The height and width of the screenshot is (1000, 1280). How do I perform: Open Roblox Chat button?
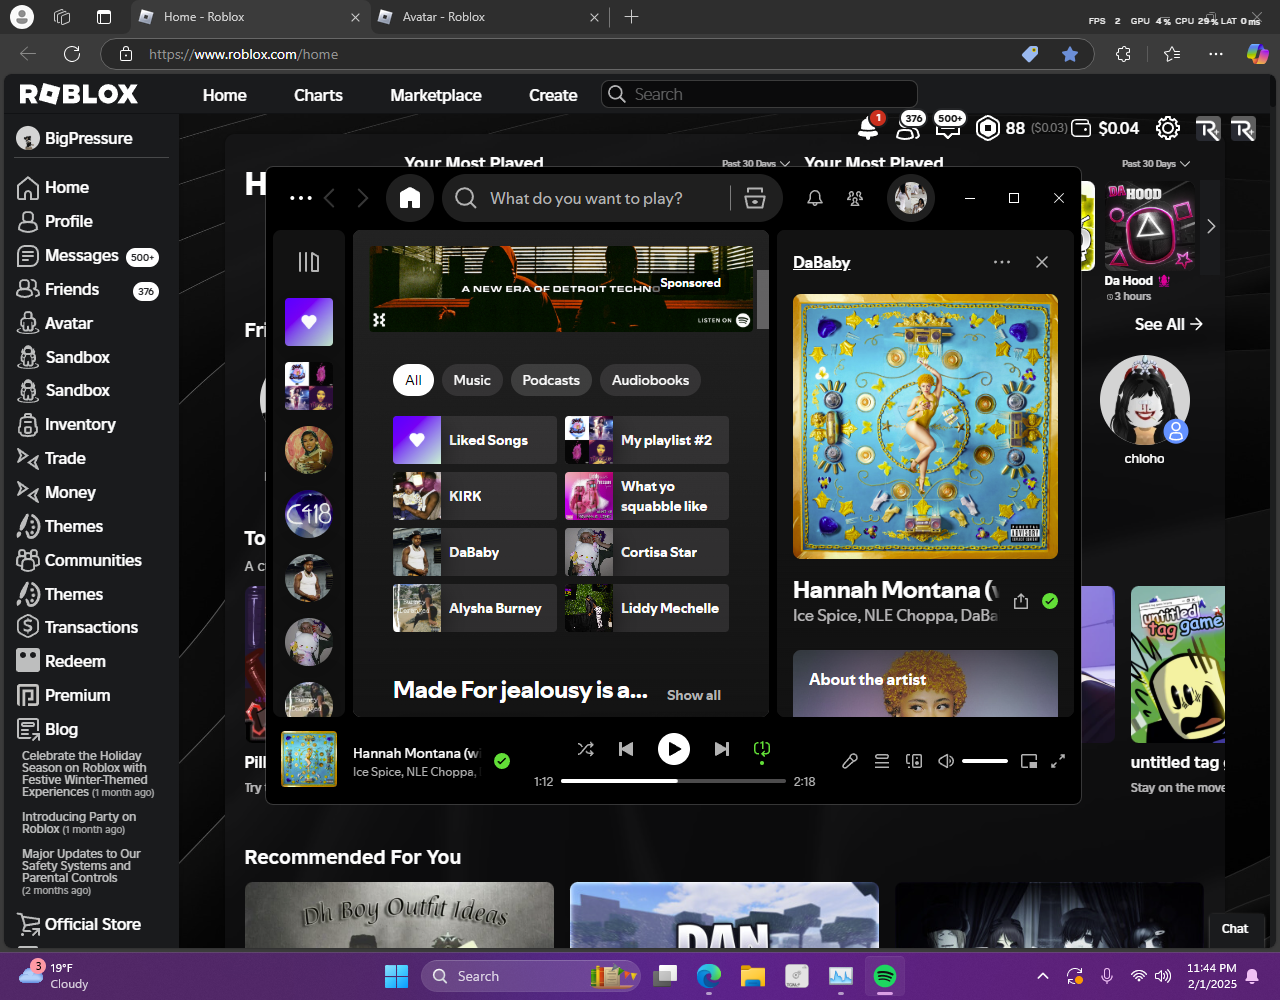1235,928
